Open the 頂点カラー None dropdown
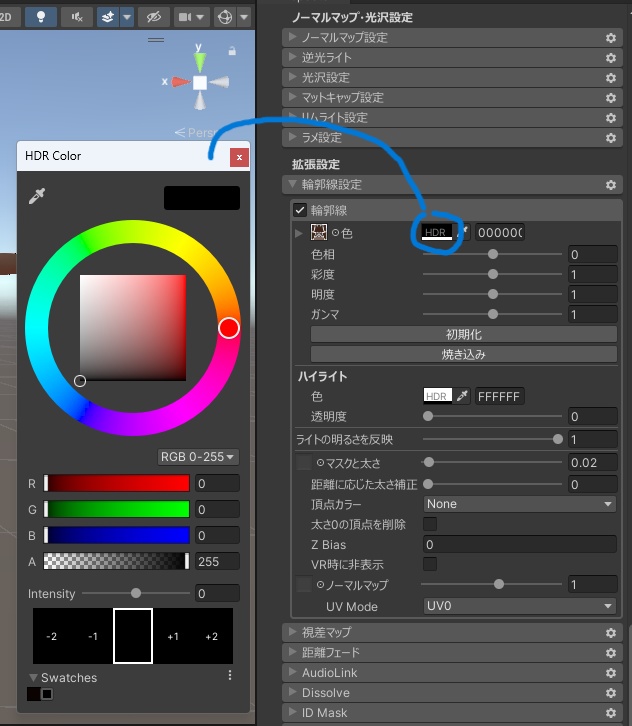632x726 pixels. coord(519,504)
